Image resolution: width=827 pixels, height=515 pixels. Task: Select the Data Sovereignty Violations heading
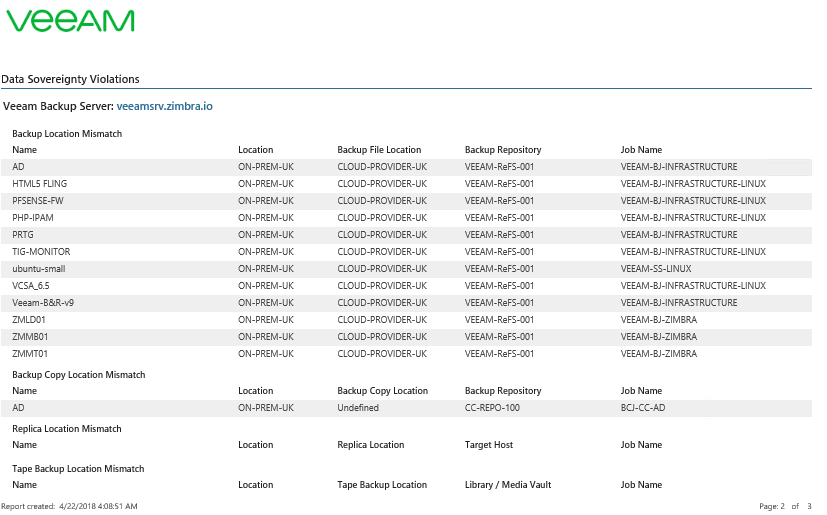70,79
